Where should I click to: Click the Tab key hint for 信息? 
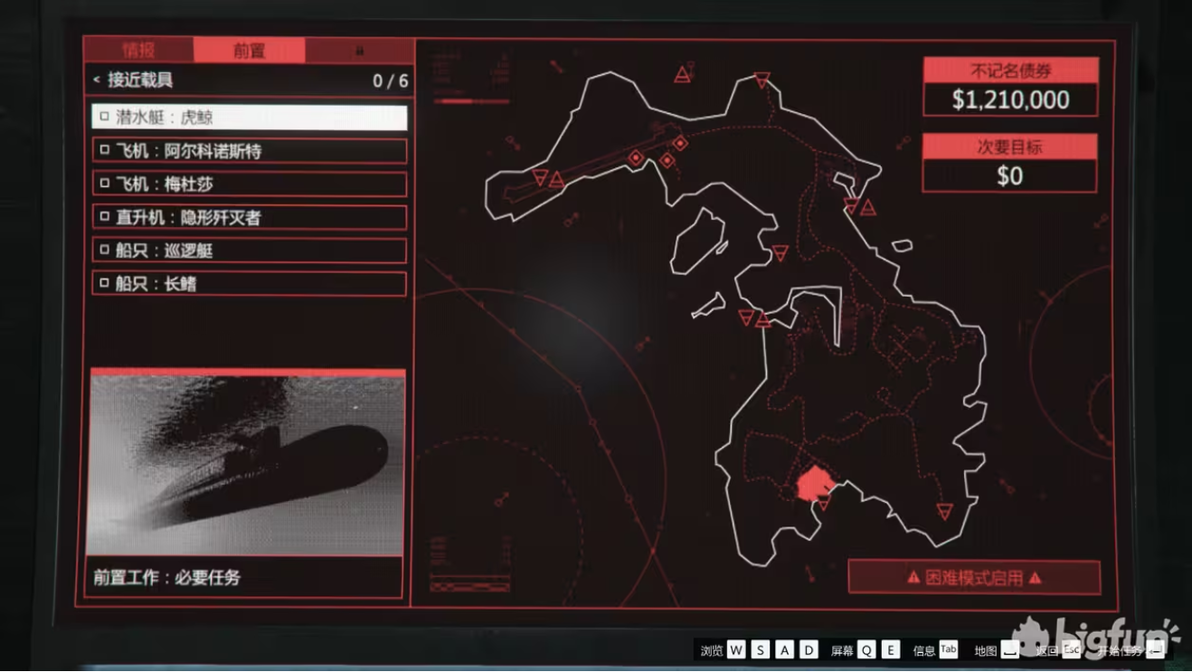pos(949,649)
